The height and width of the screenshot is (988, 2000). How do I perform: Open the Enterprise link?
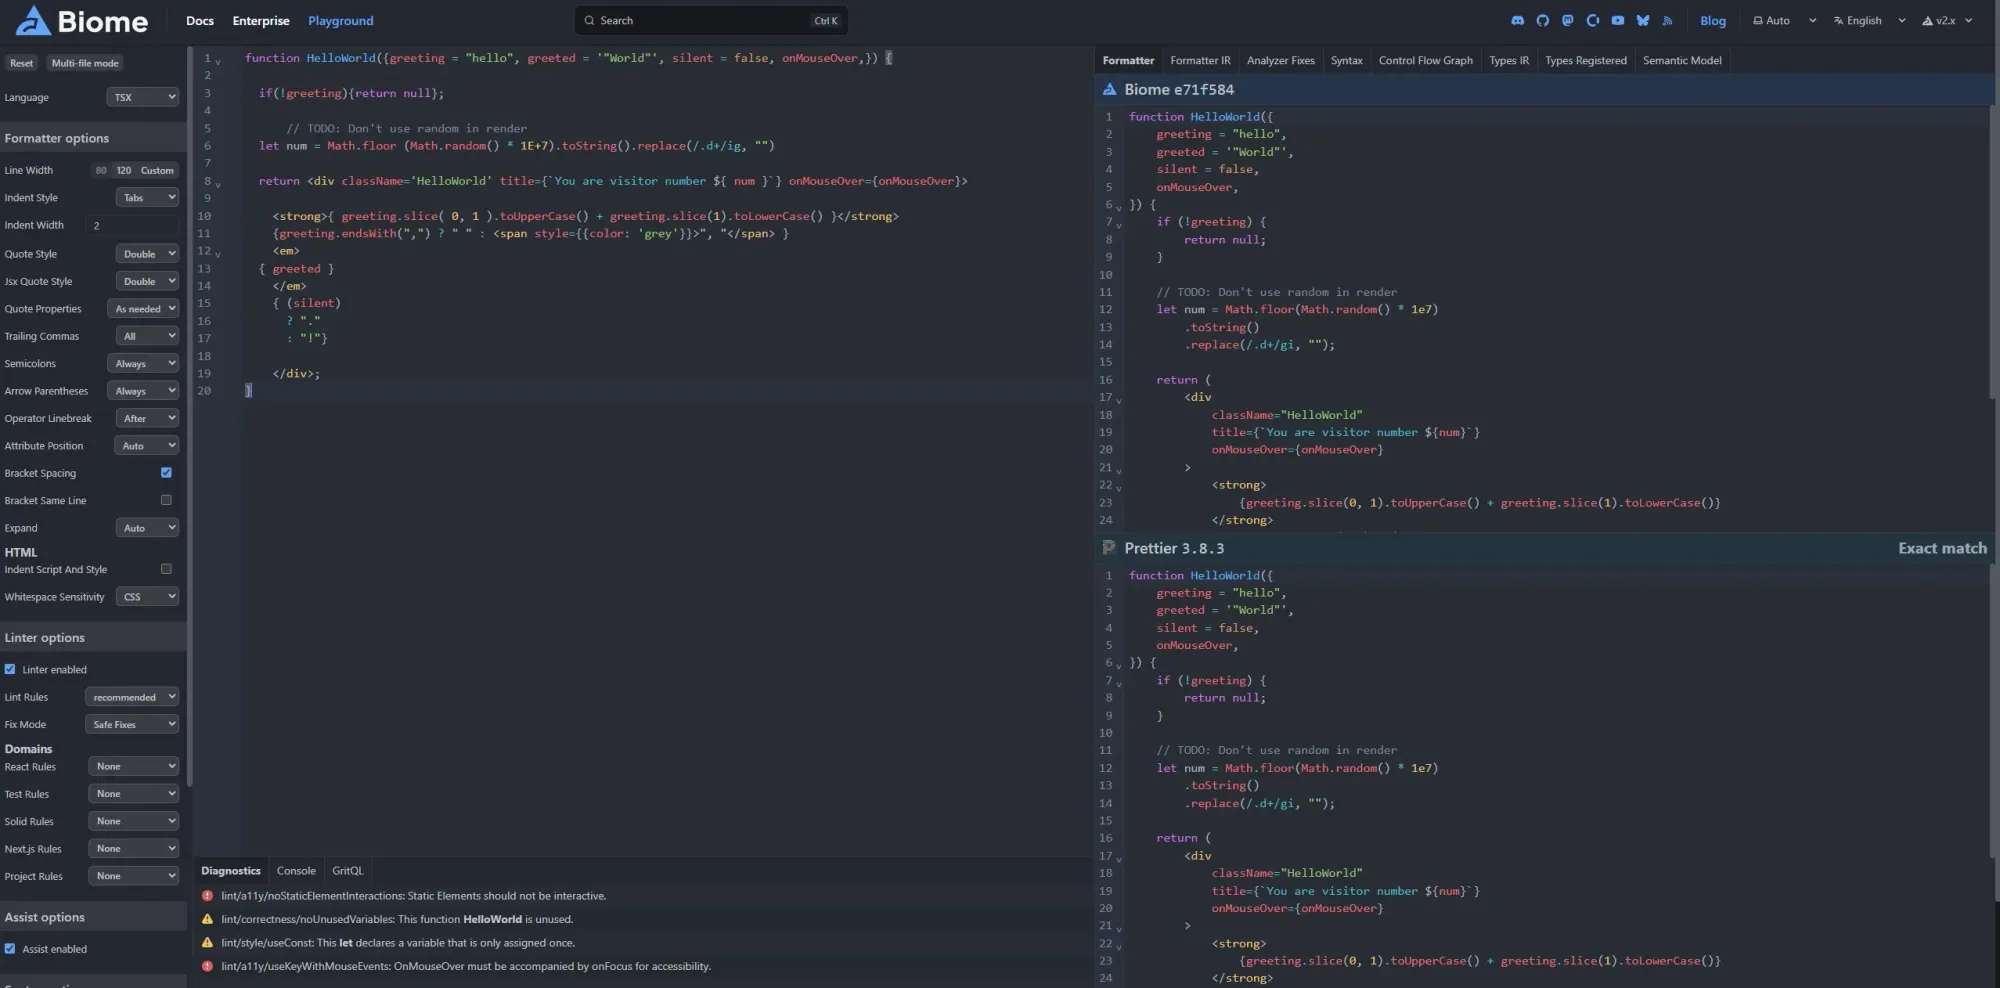(x=261, y=20)
